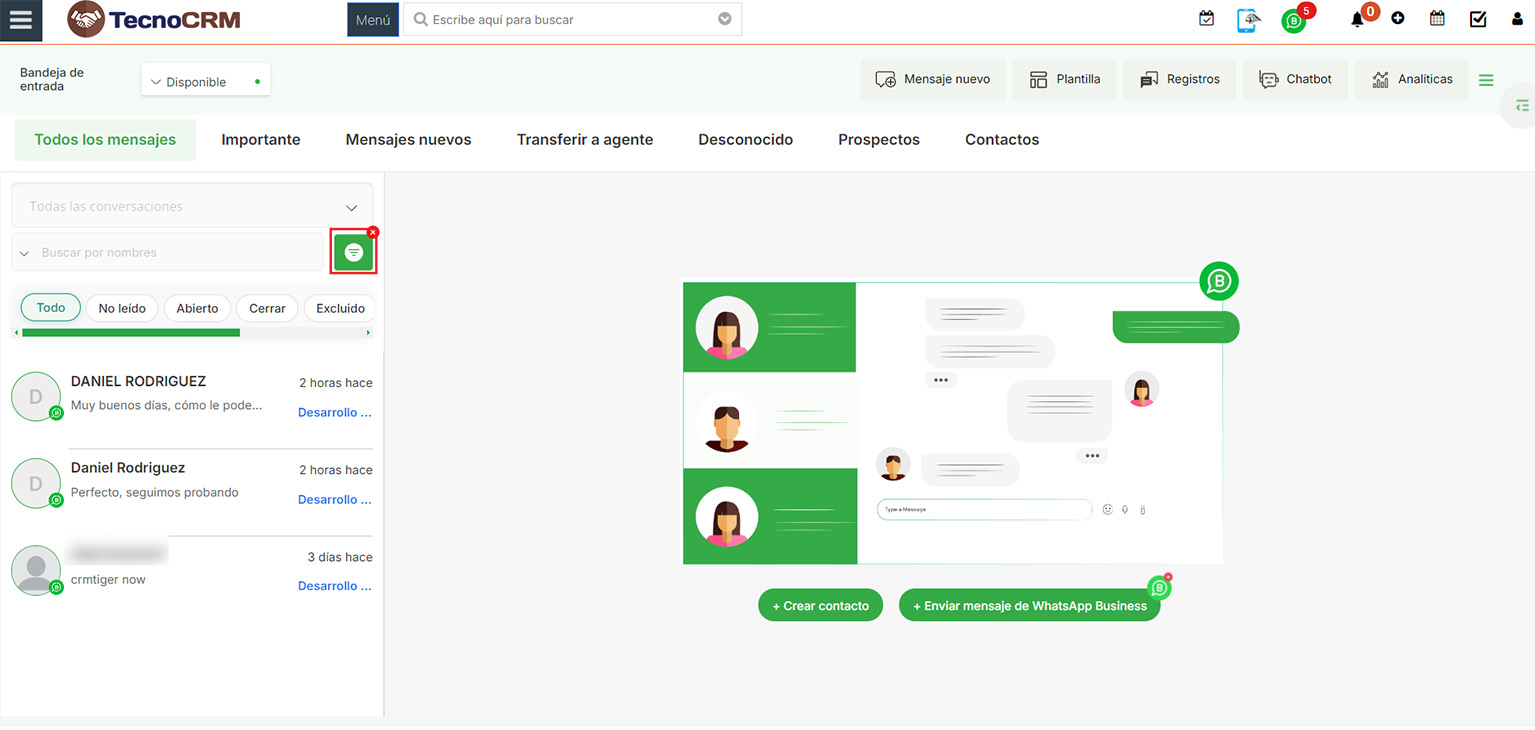The width and height of the screenshot is (1535, 730).
Task: Open the calendar icon in header
Action: pyautogui.click(x=1437, y=19)
